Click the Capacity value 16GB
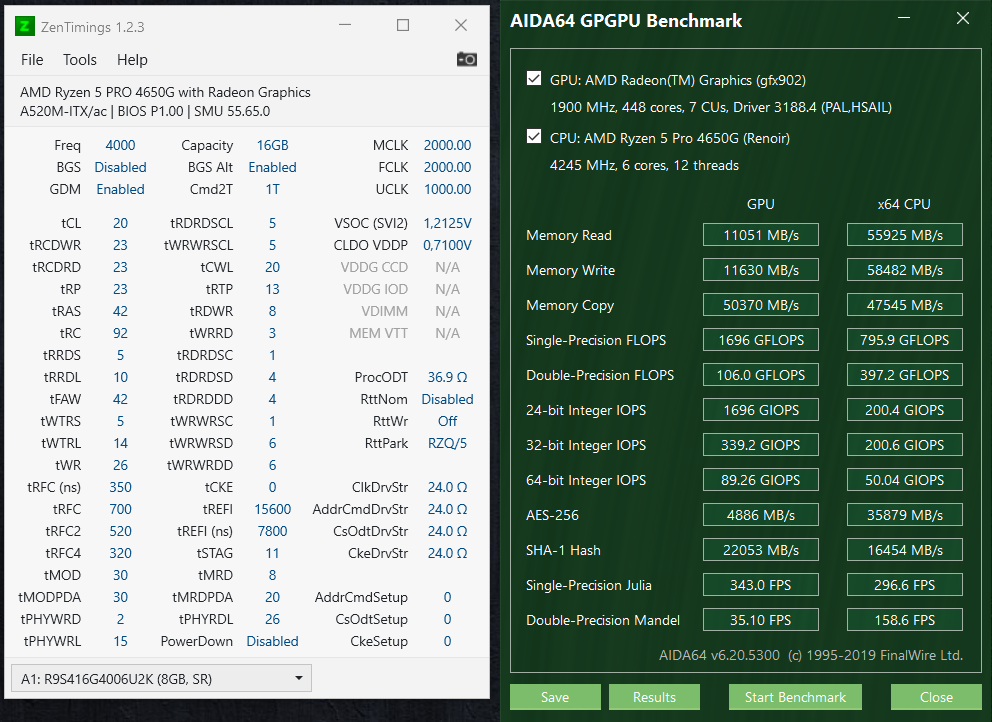The width and height of the screenshot is (992, 722). (272, 145)
